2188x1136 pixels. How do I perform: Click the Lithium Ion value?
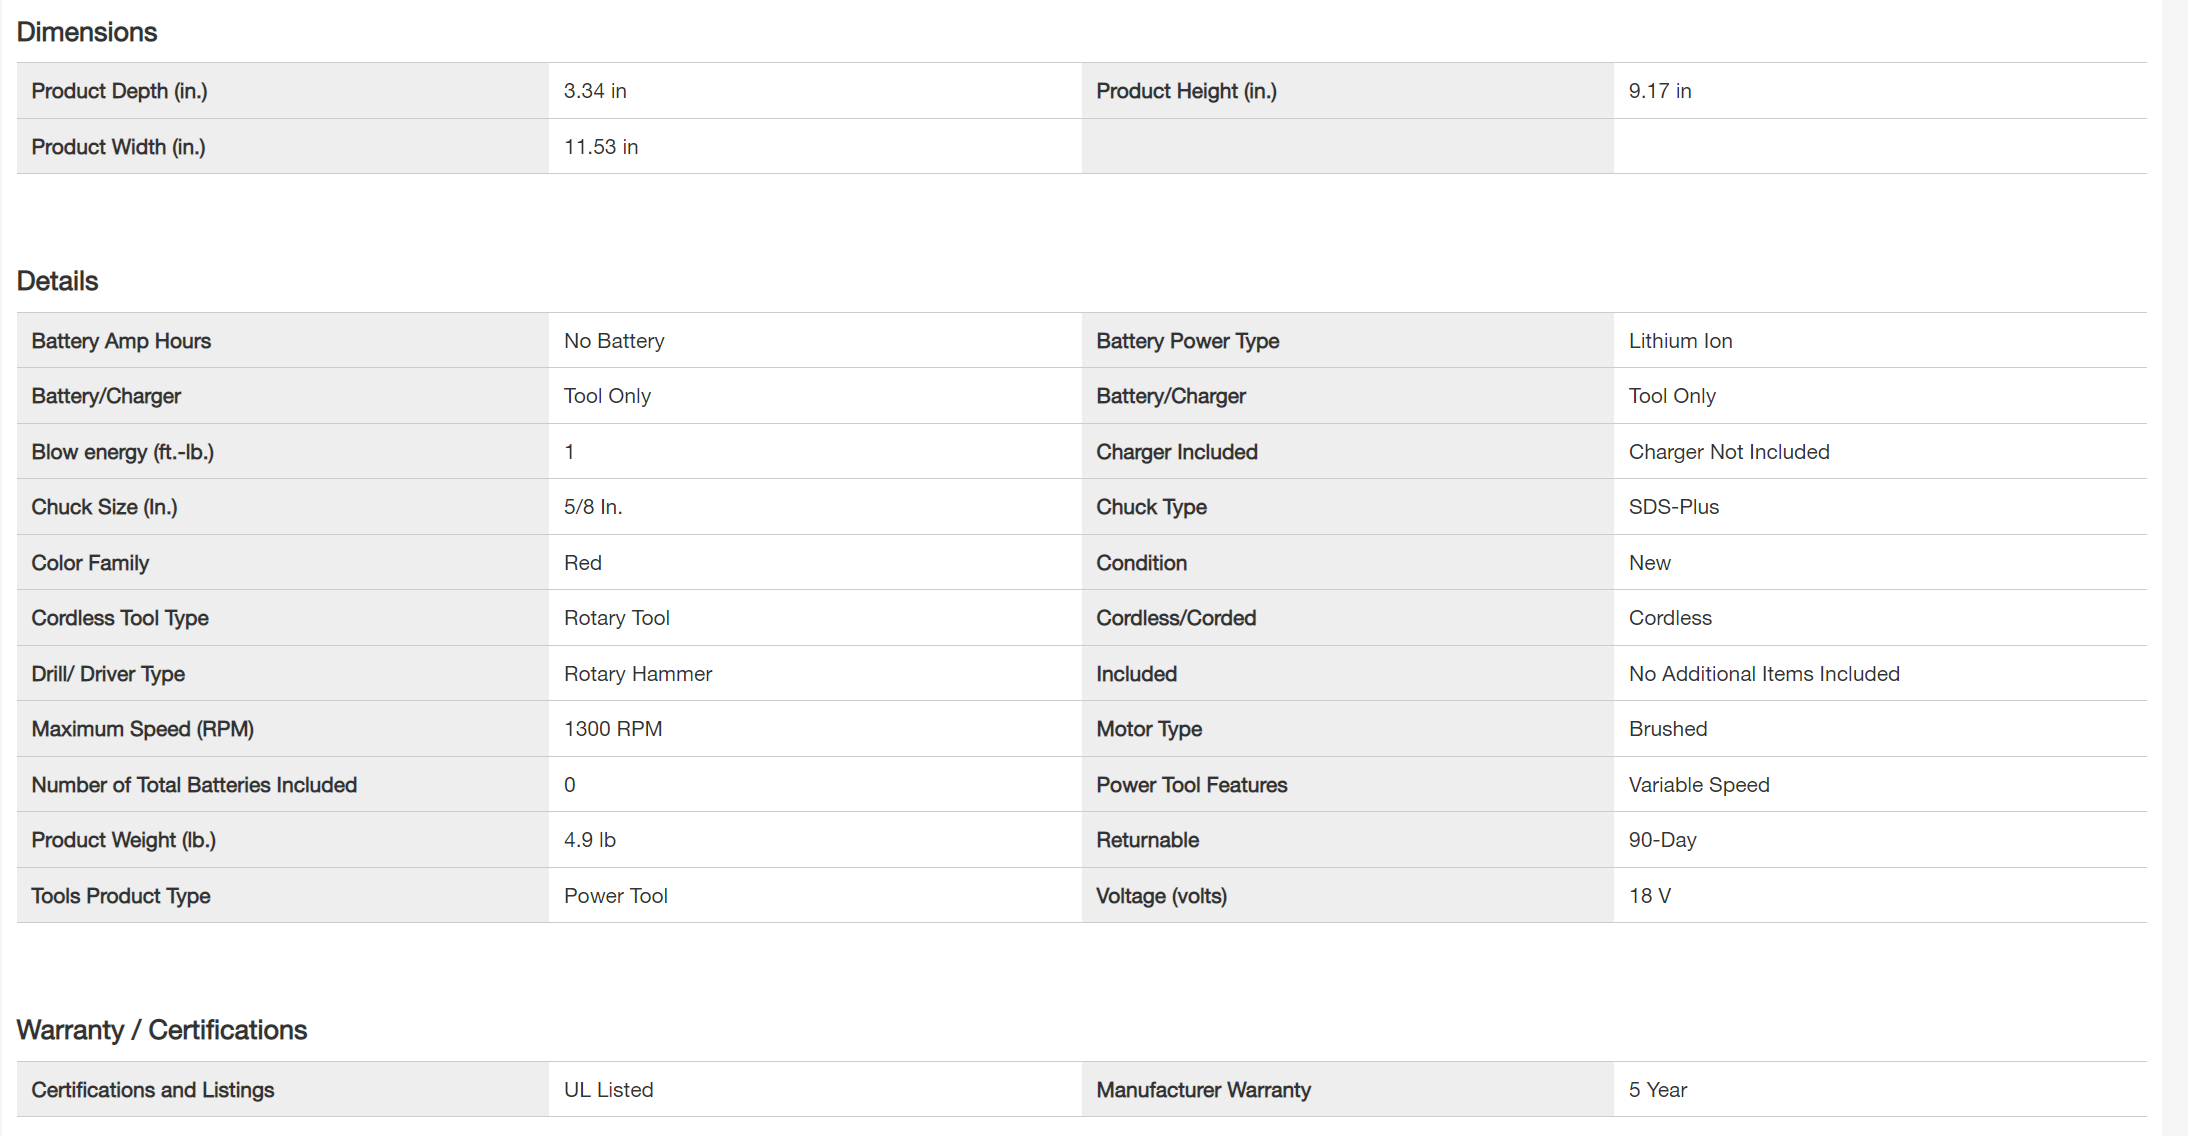point(1680,341)
